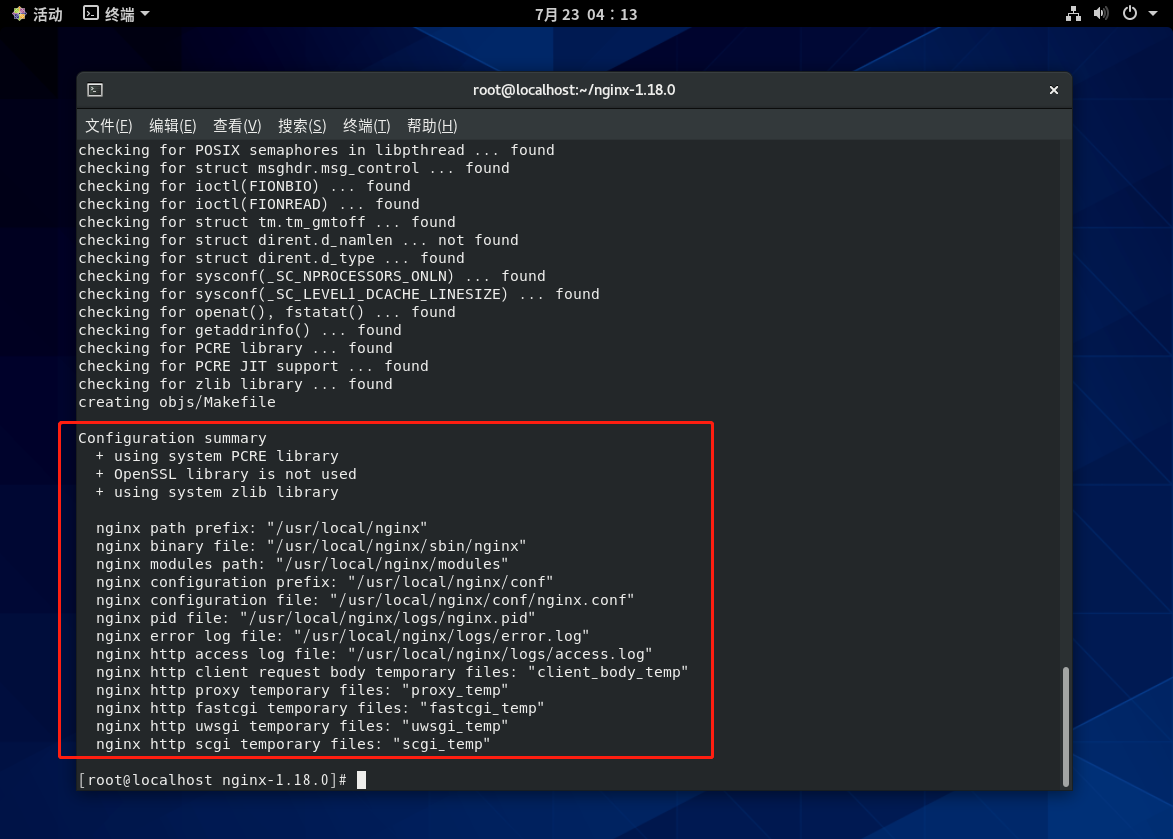Expand the 终端 app menu in top bar
Image resolution: width=1173 pixels, height=839 pixels.
point(116,14)
